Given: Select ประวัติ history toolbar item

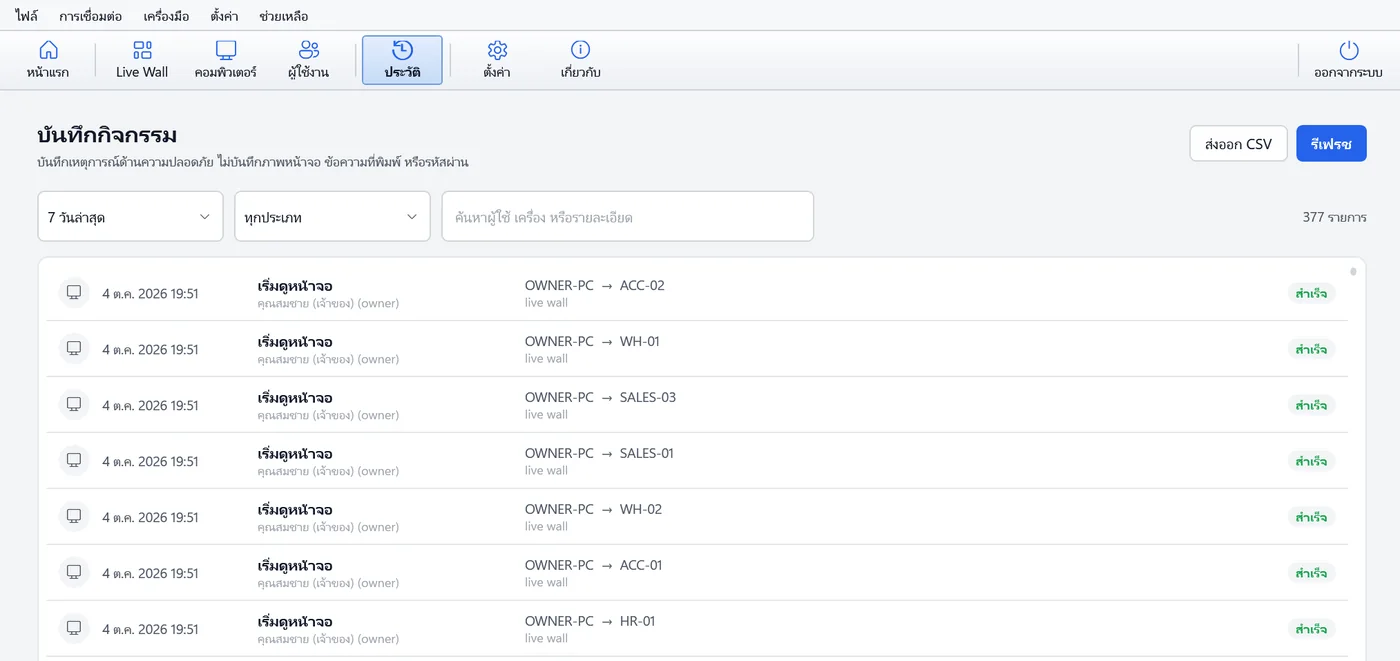Looking at the screenshot, I should (402, 60).
